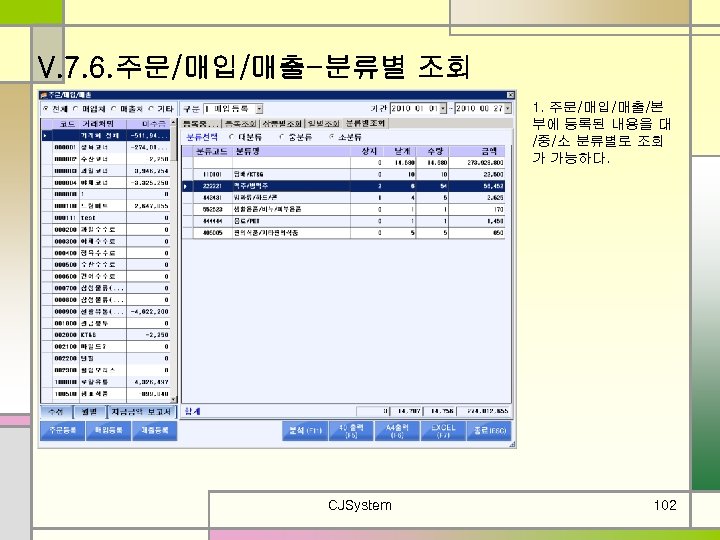
Task: Click the 수정 button under supplier list
Action: 56,412
